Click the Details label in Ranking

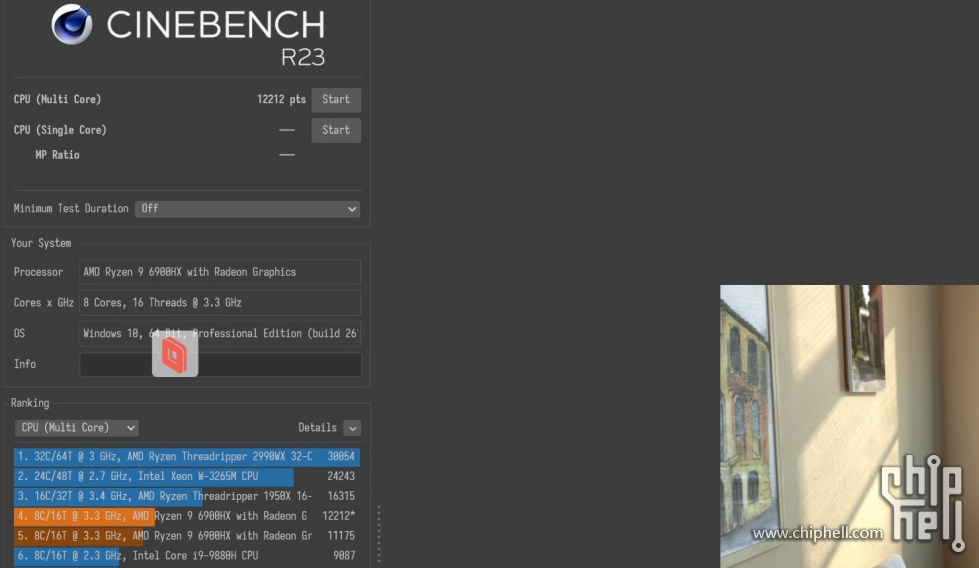(317, 428)
